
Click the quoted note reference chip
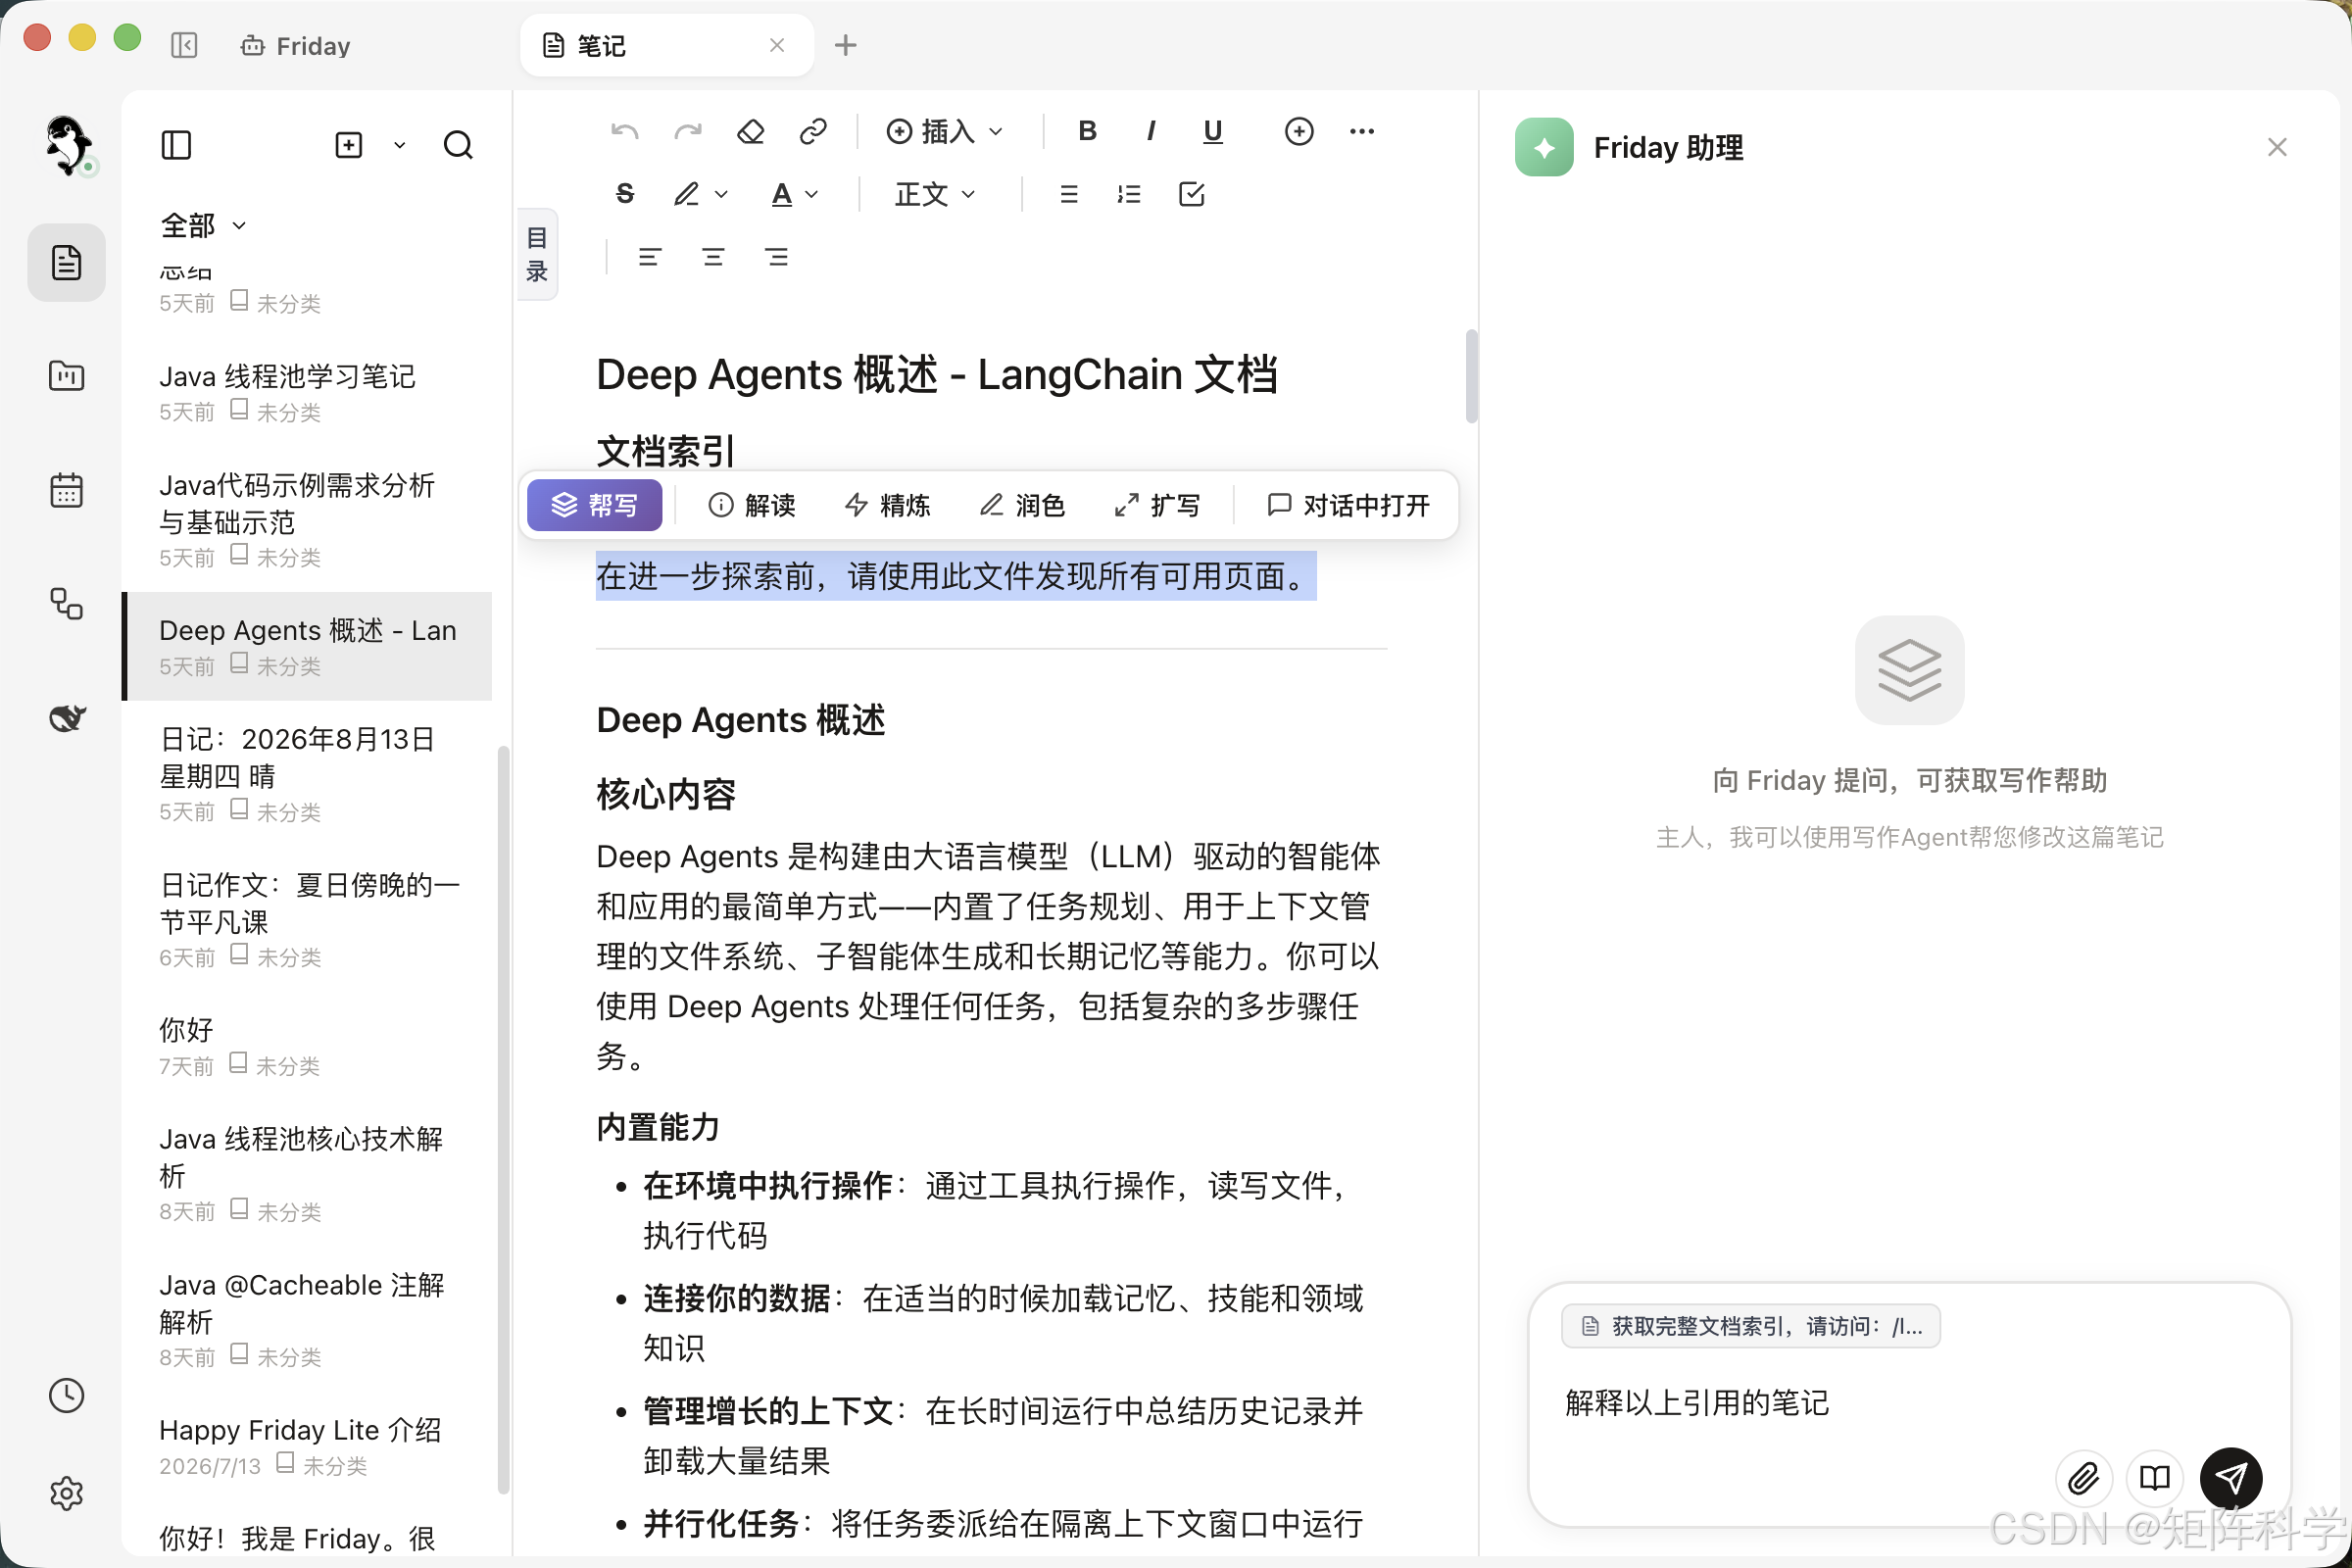tap(1750, 1326)
